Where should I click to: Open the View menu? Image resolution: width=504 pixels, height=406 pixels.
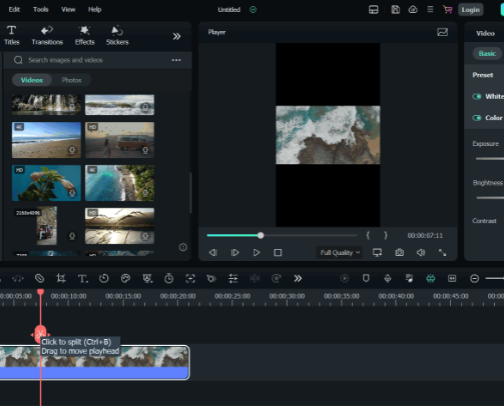(68, 9)
